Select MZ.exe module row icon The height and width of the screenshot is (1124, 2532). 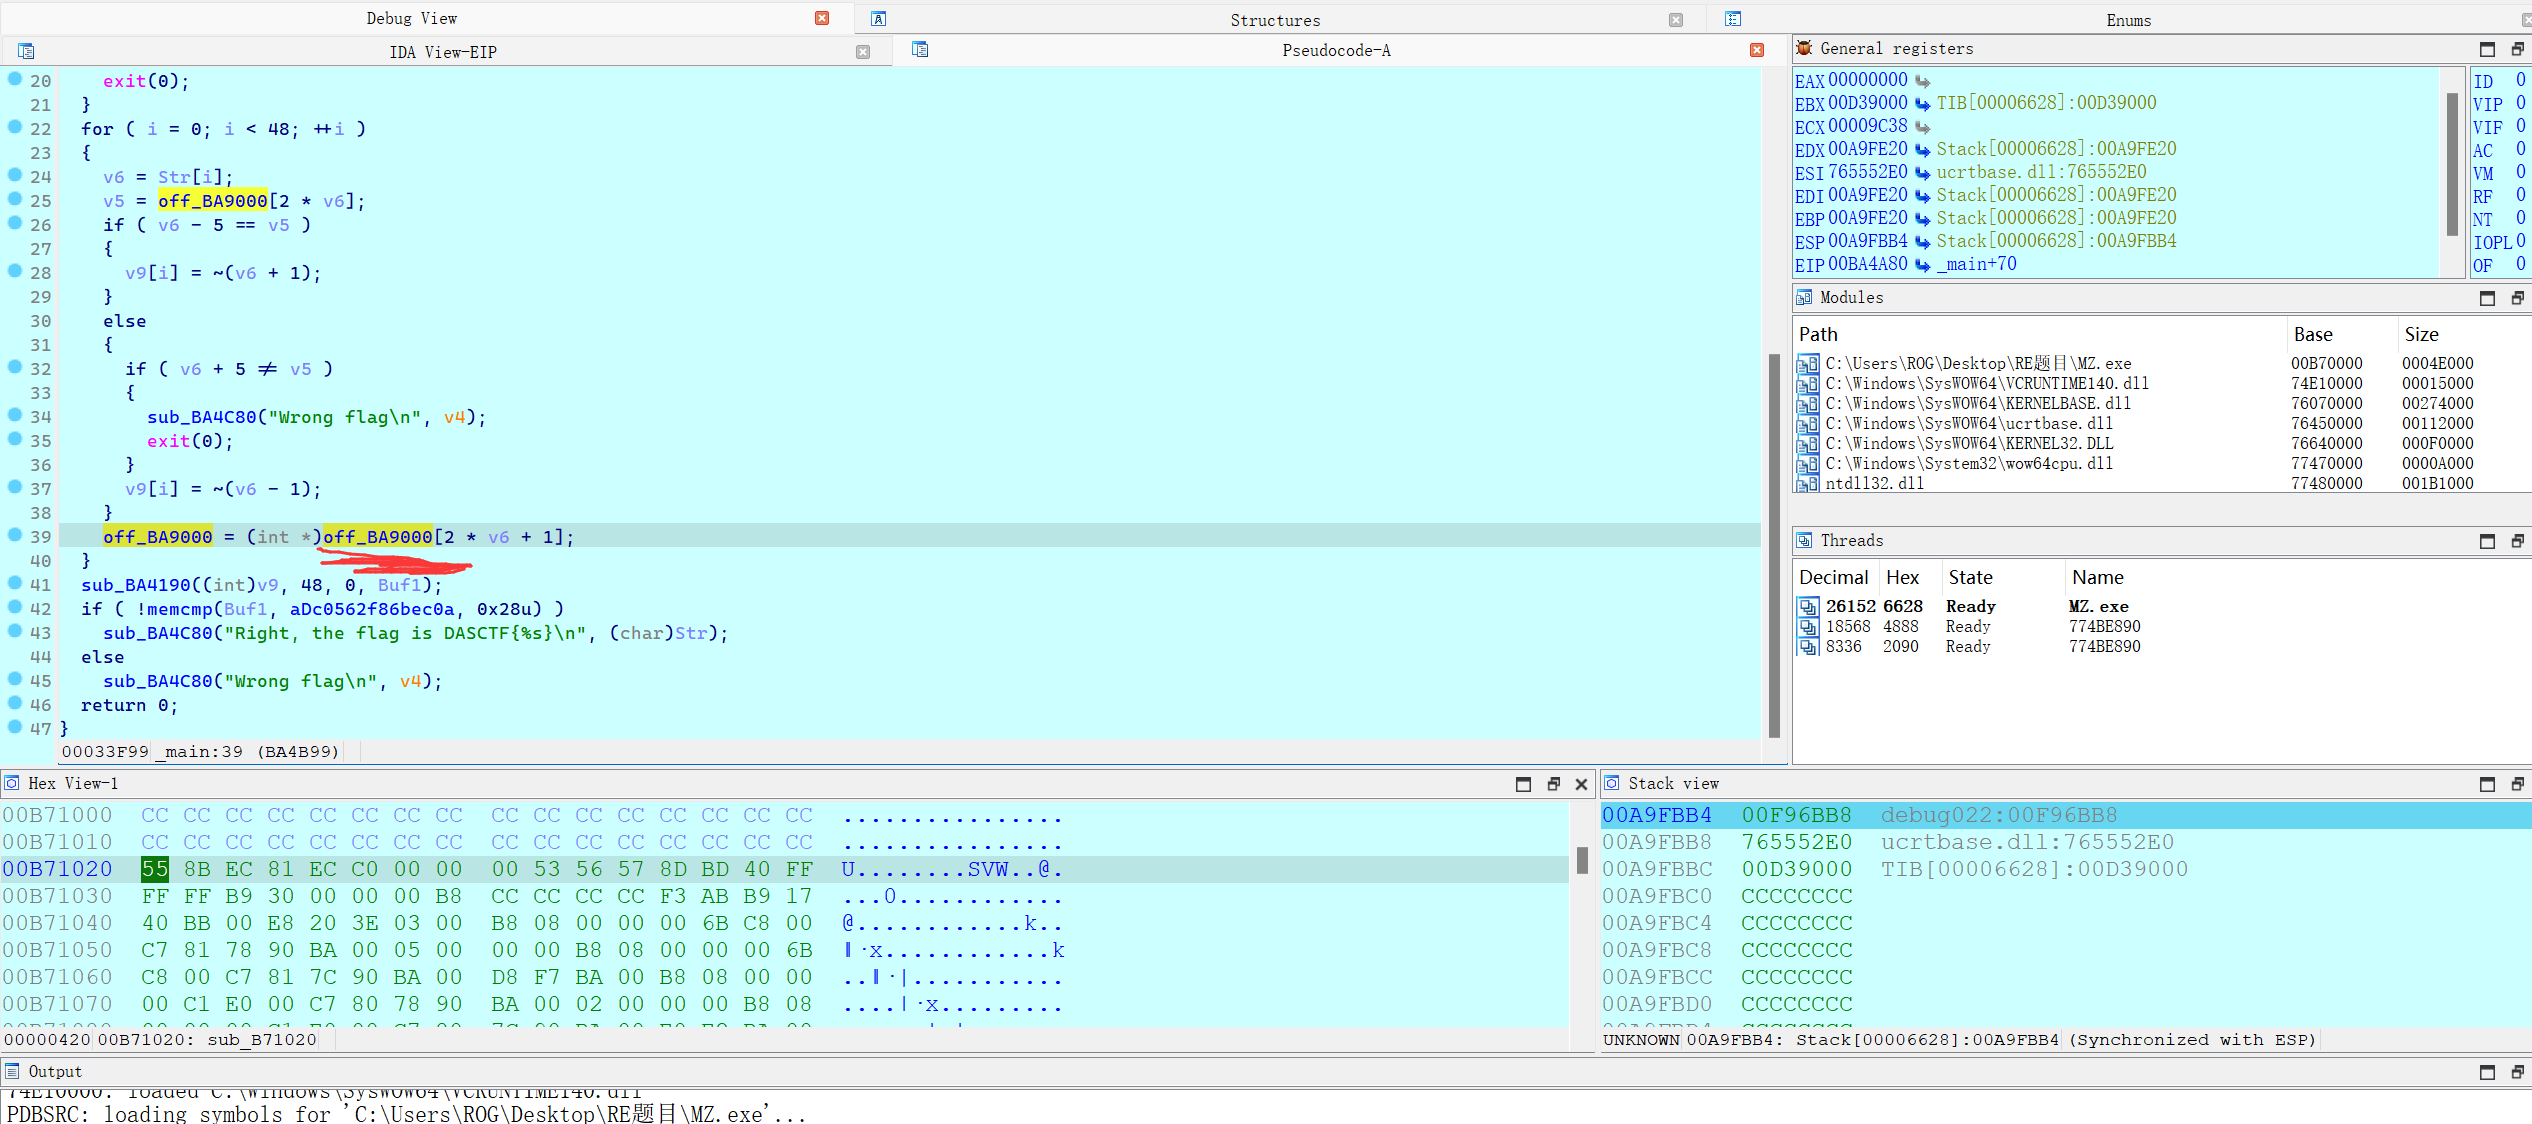(x=1807, y=364)
